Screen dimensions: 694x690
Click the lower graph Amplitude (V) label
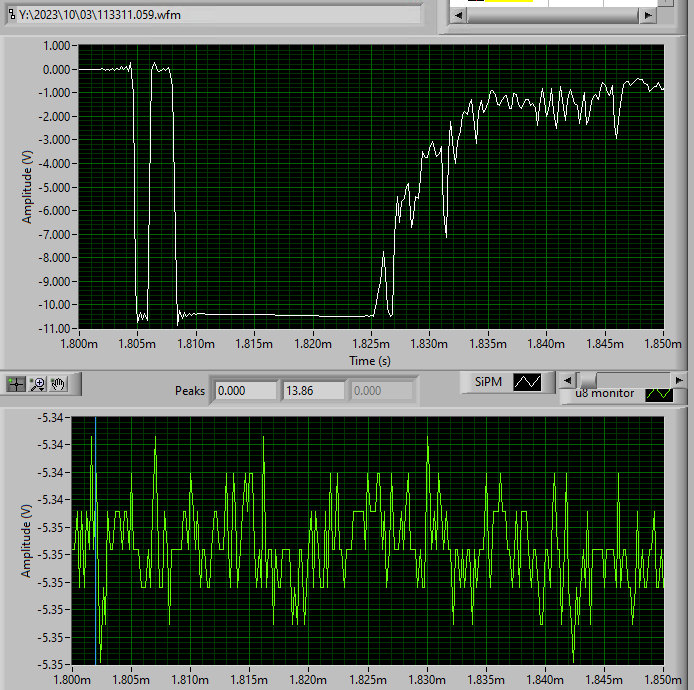(x=26, y=540)
